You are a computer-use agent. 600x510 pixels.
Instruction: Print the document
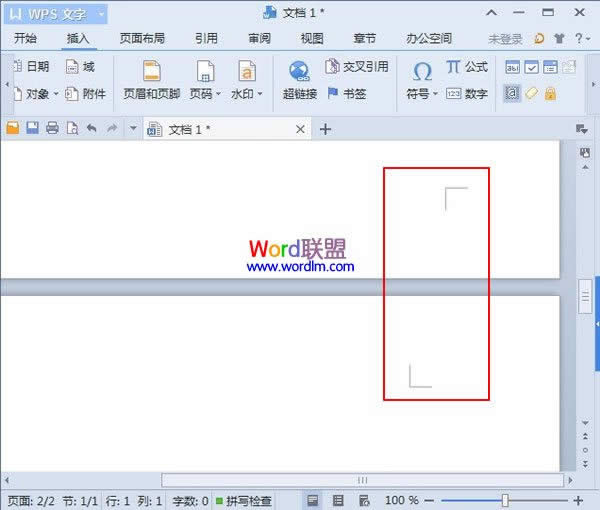click(x=52, y=128)
